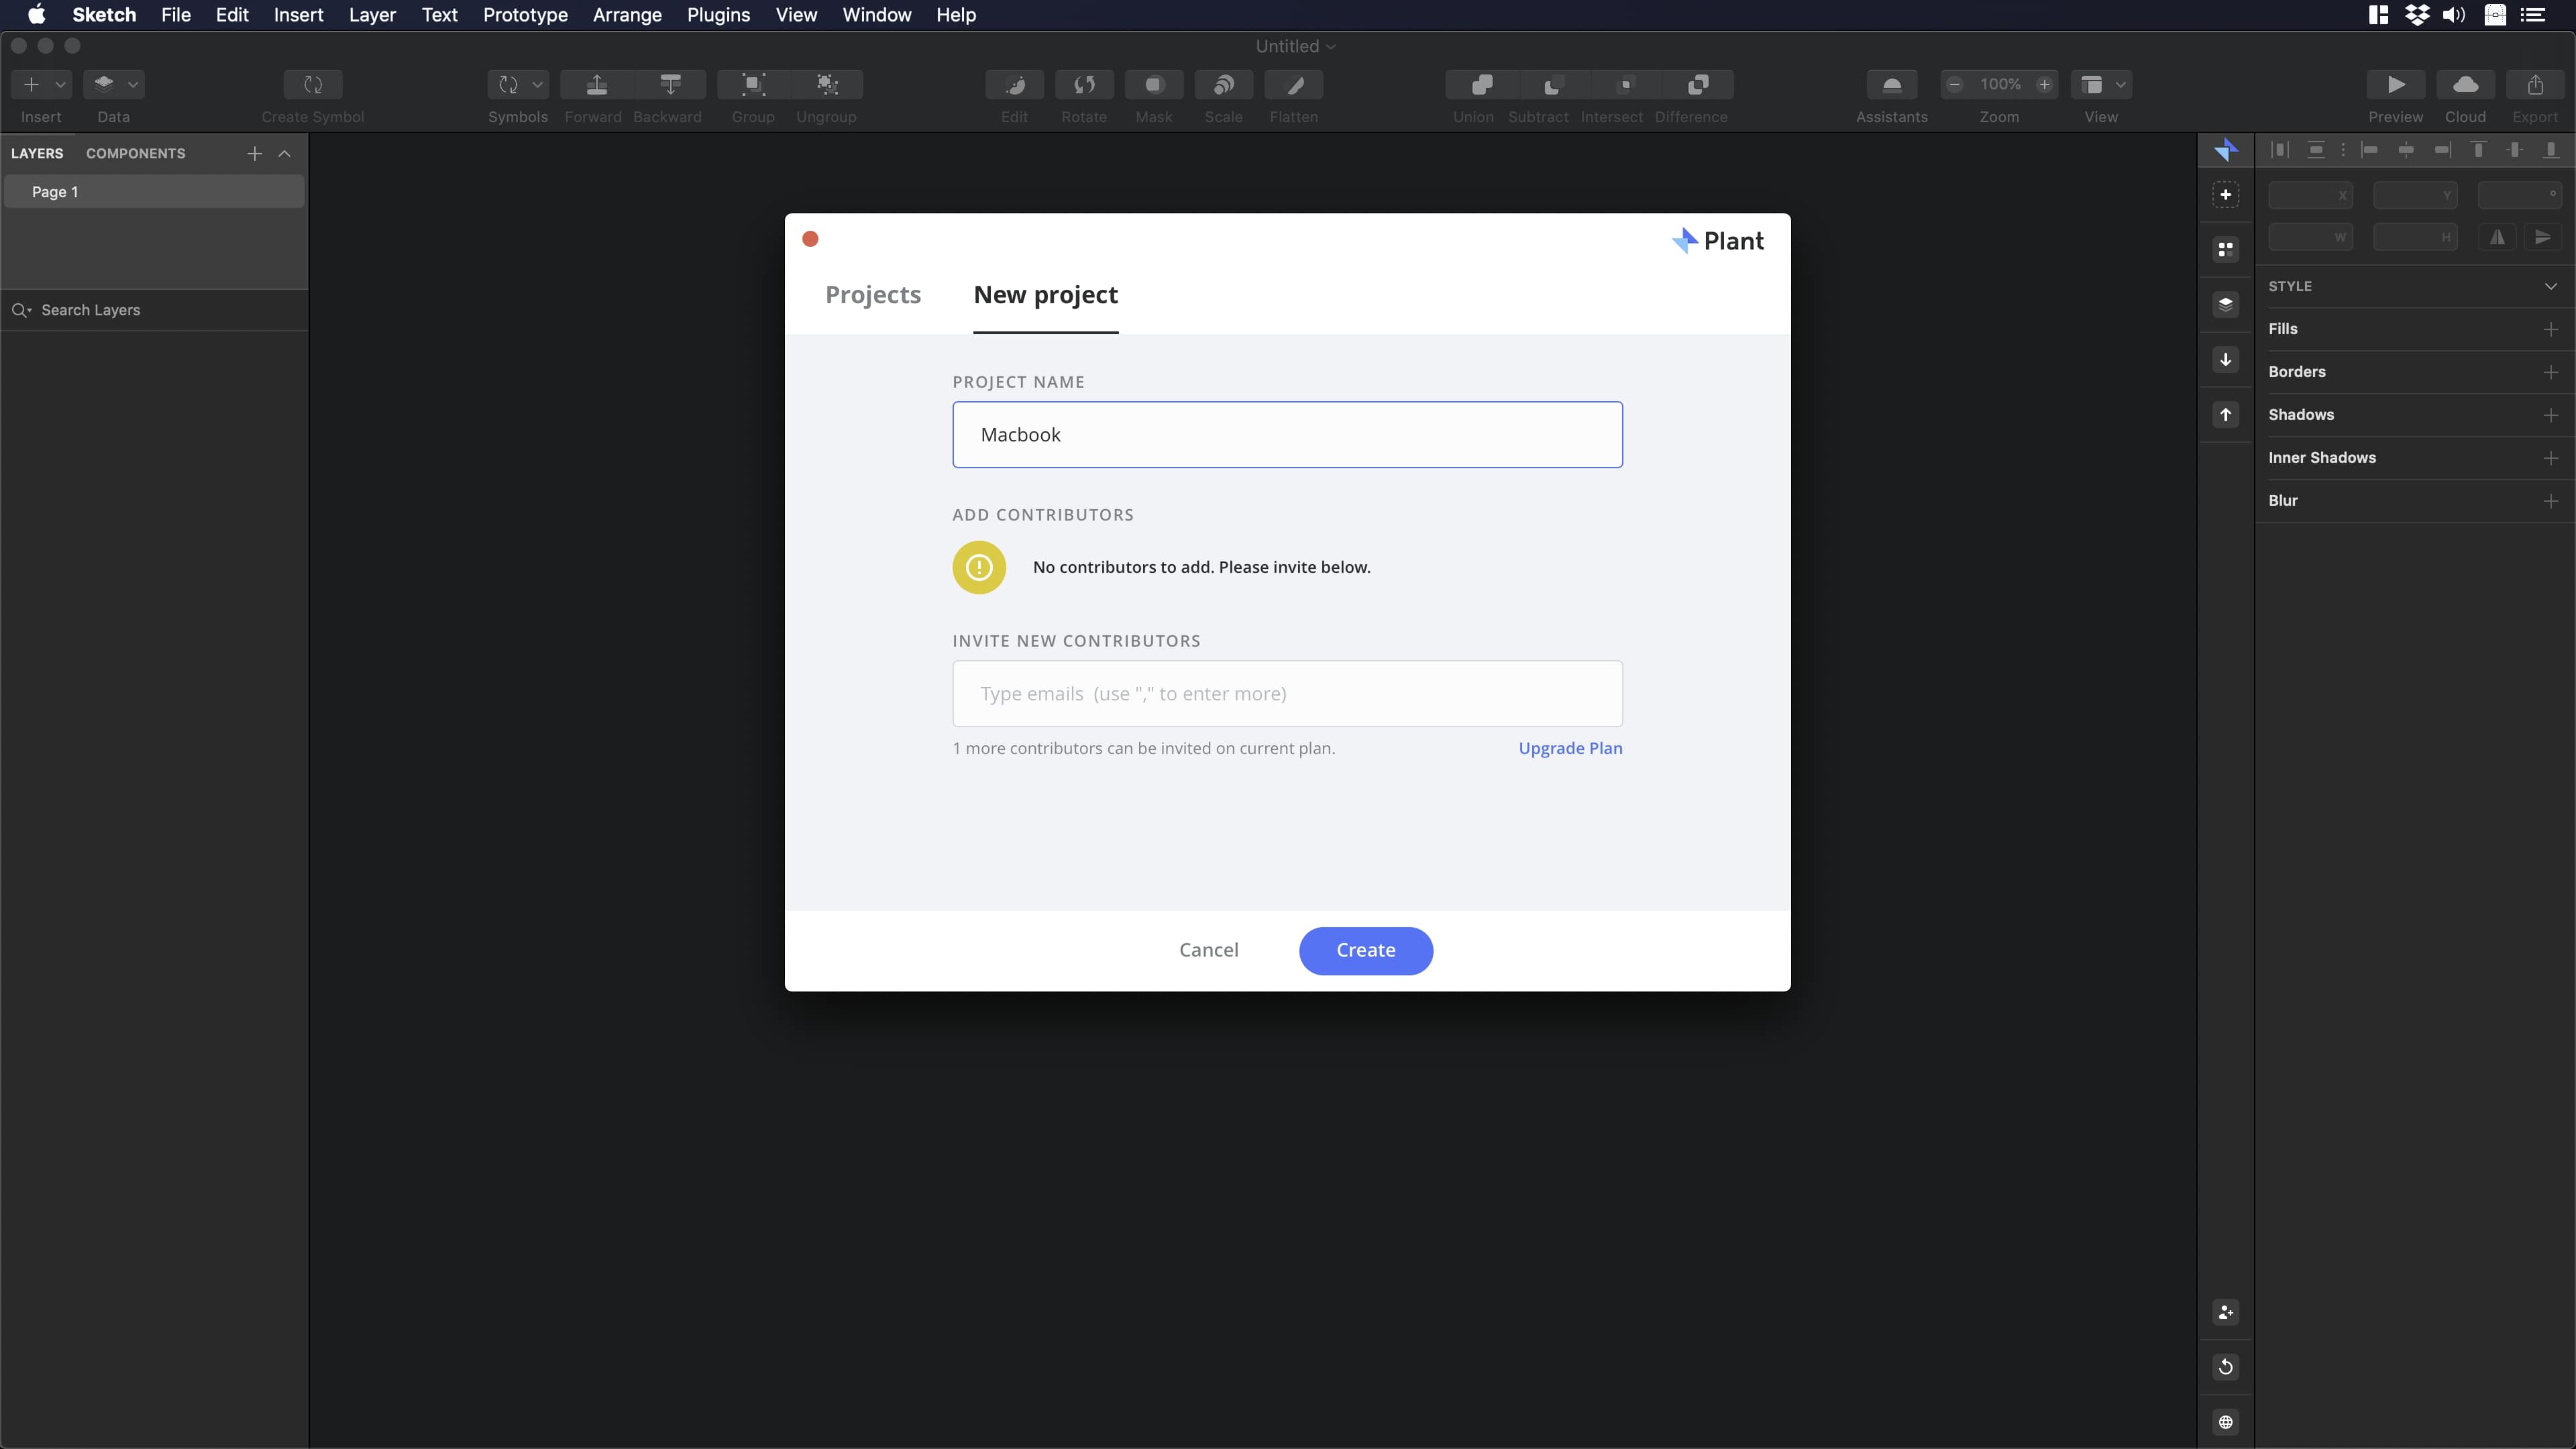
Task: Click the invite emails input field
Action: point(1287,693)
